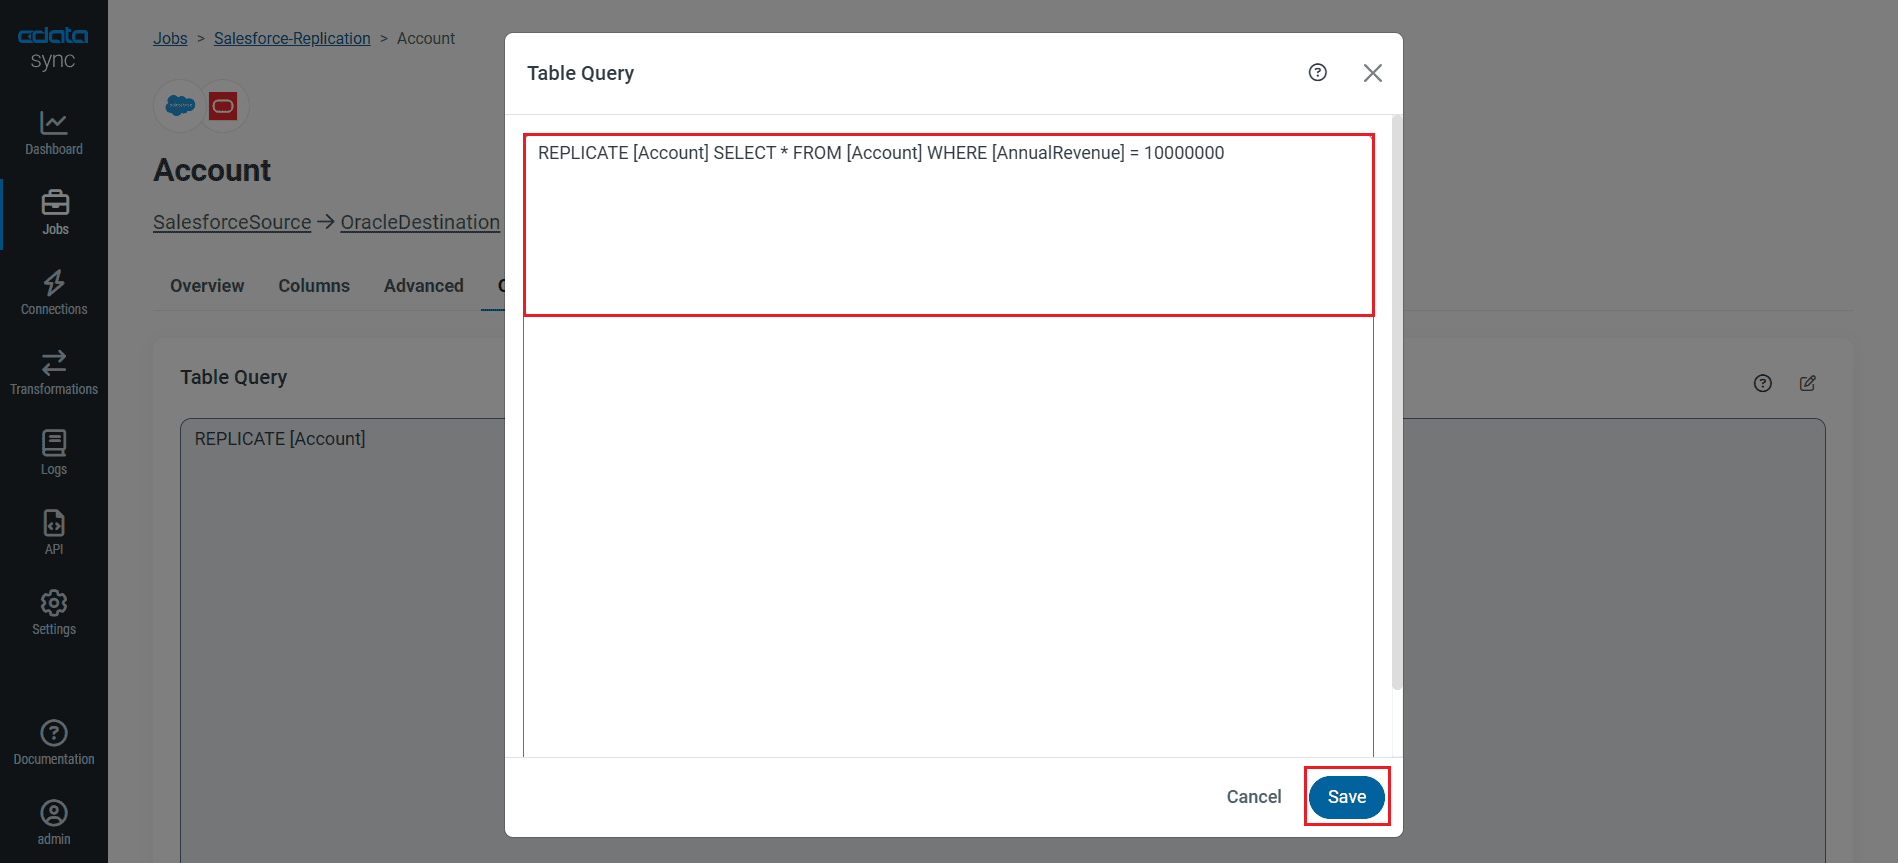Open the Connections page
The image size is (1898, 863).
point(54,293)
